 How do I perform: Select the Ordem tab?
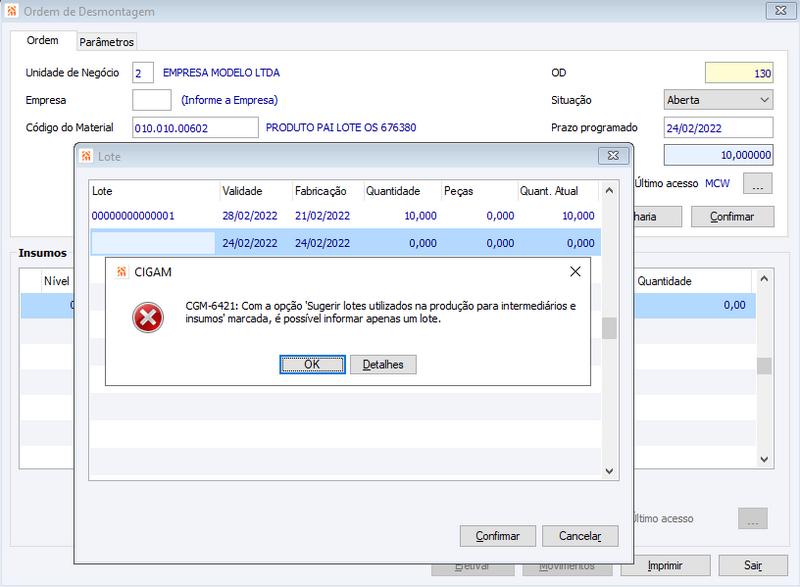click(42, 40)
